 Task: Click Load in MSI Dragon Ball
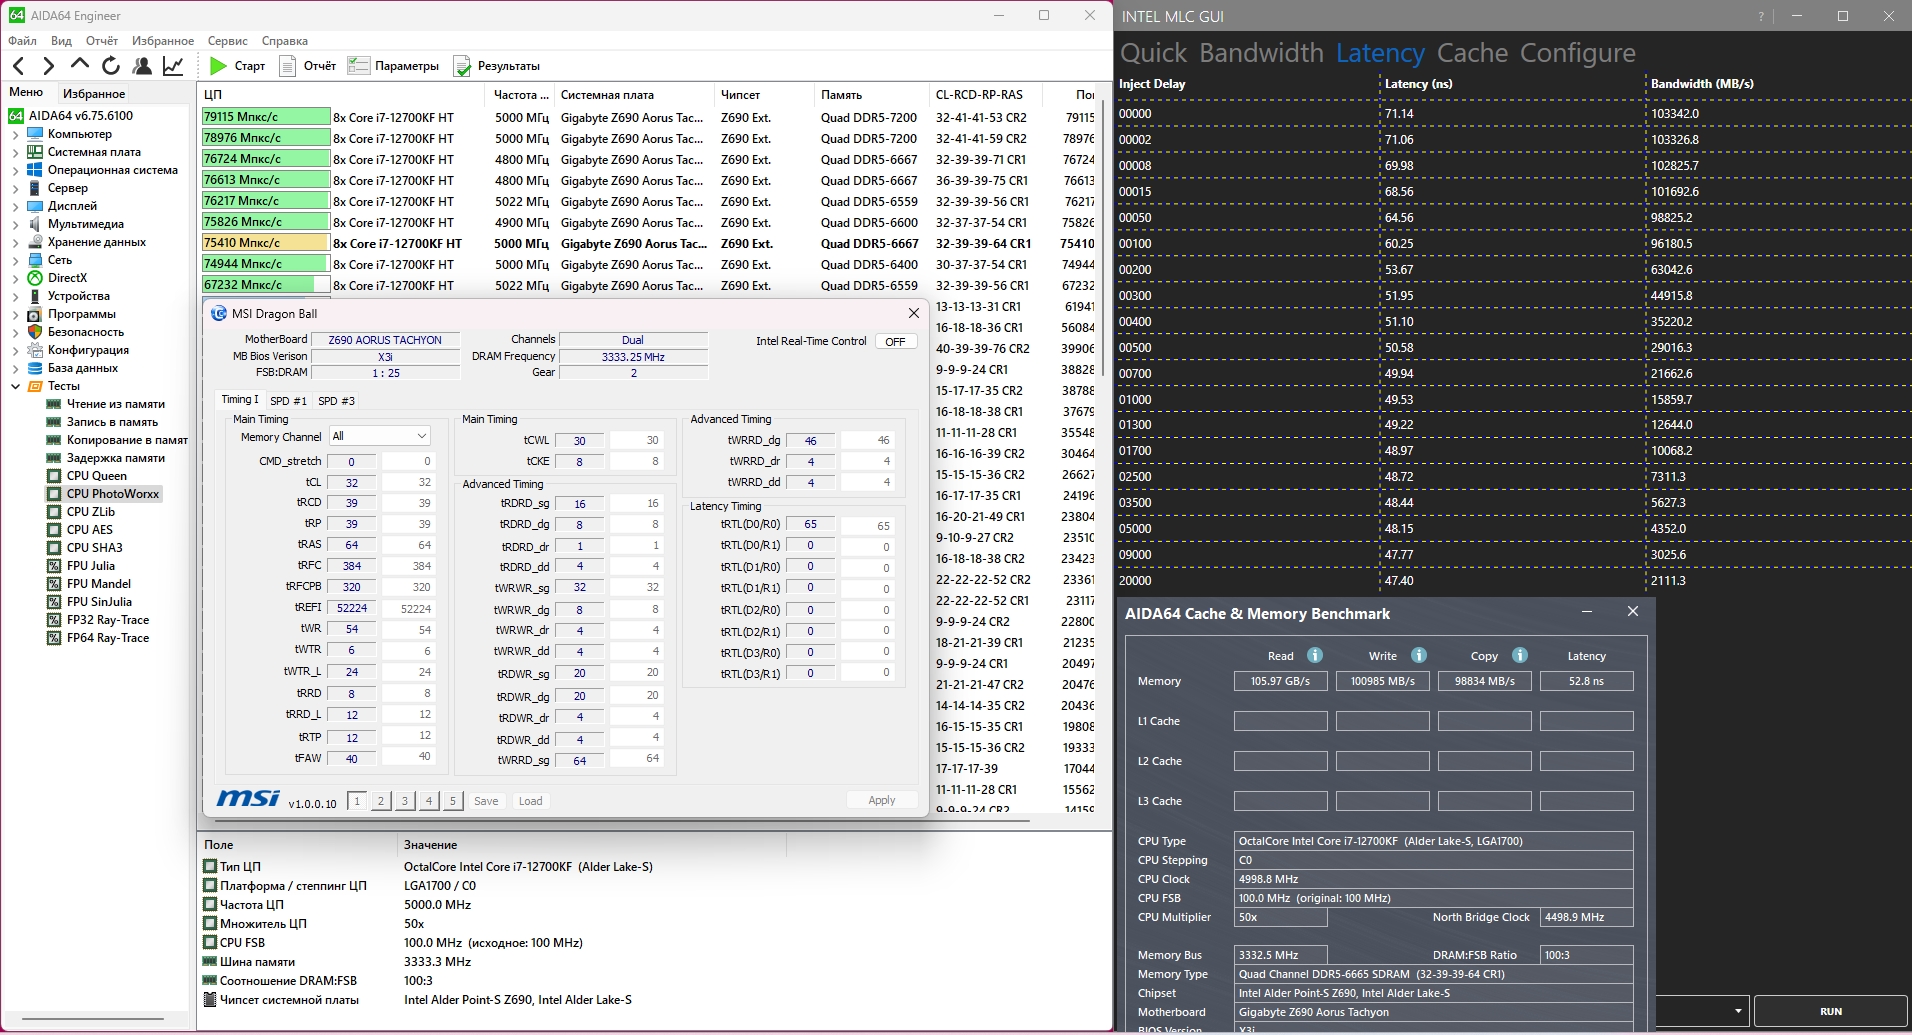click(x=530, y=801)
